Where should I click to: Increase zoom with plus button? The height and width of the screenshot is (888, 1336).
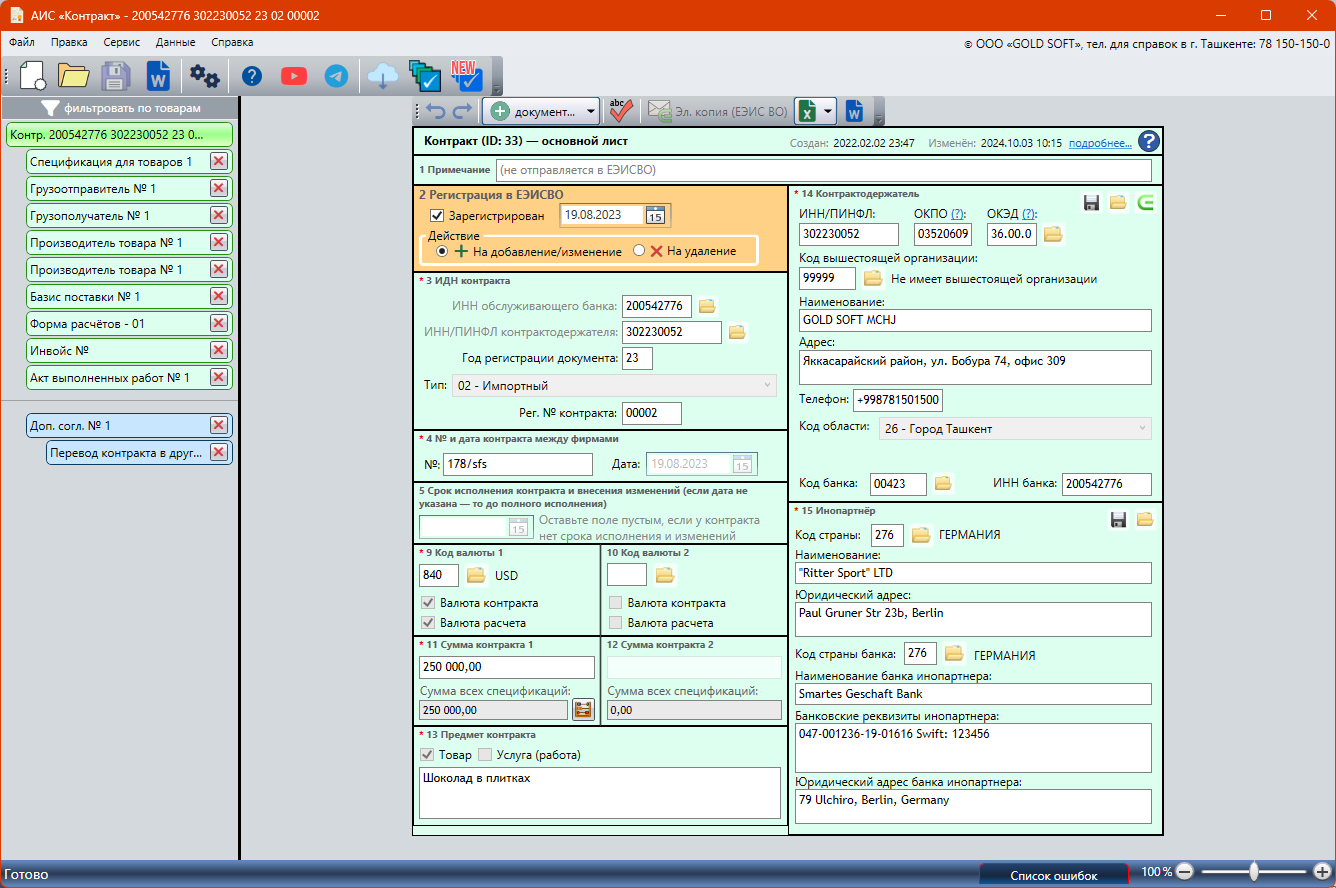click(x=1322, y=872)
